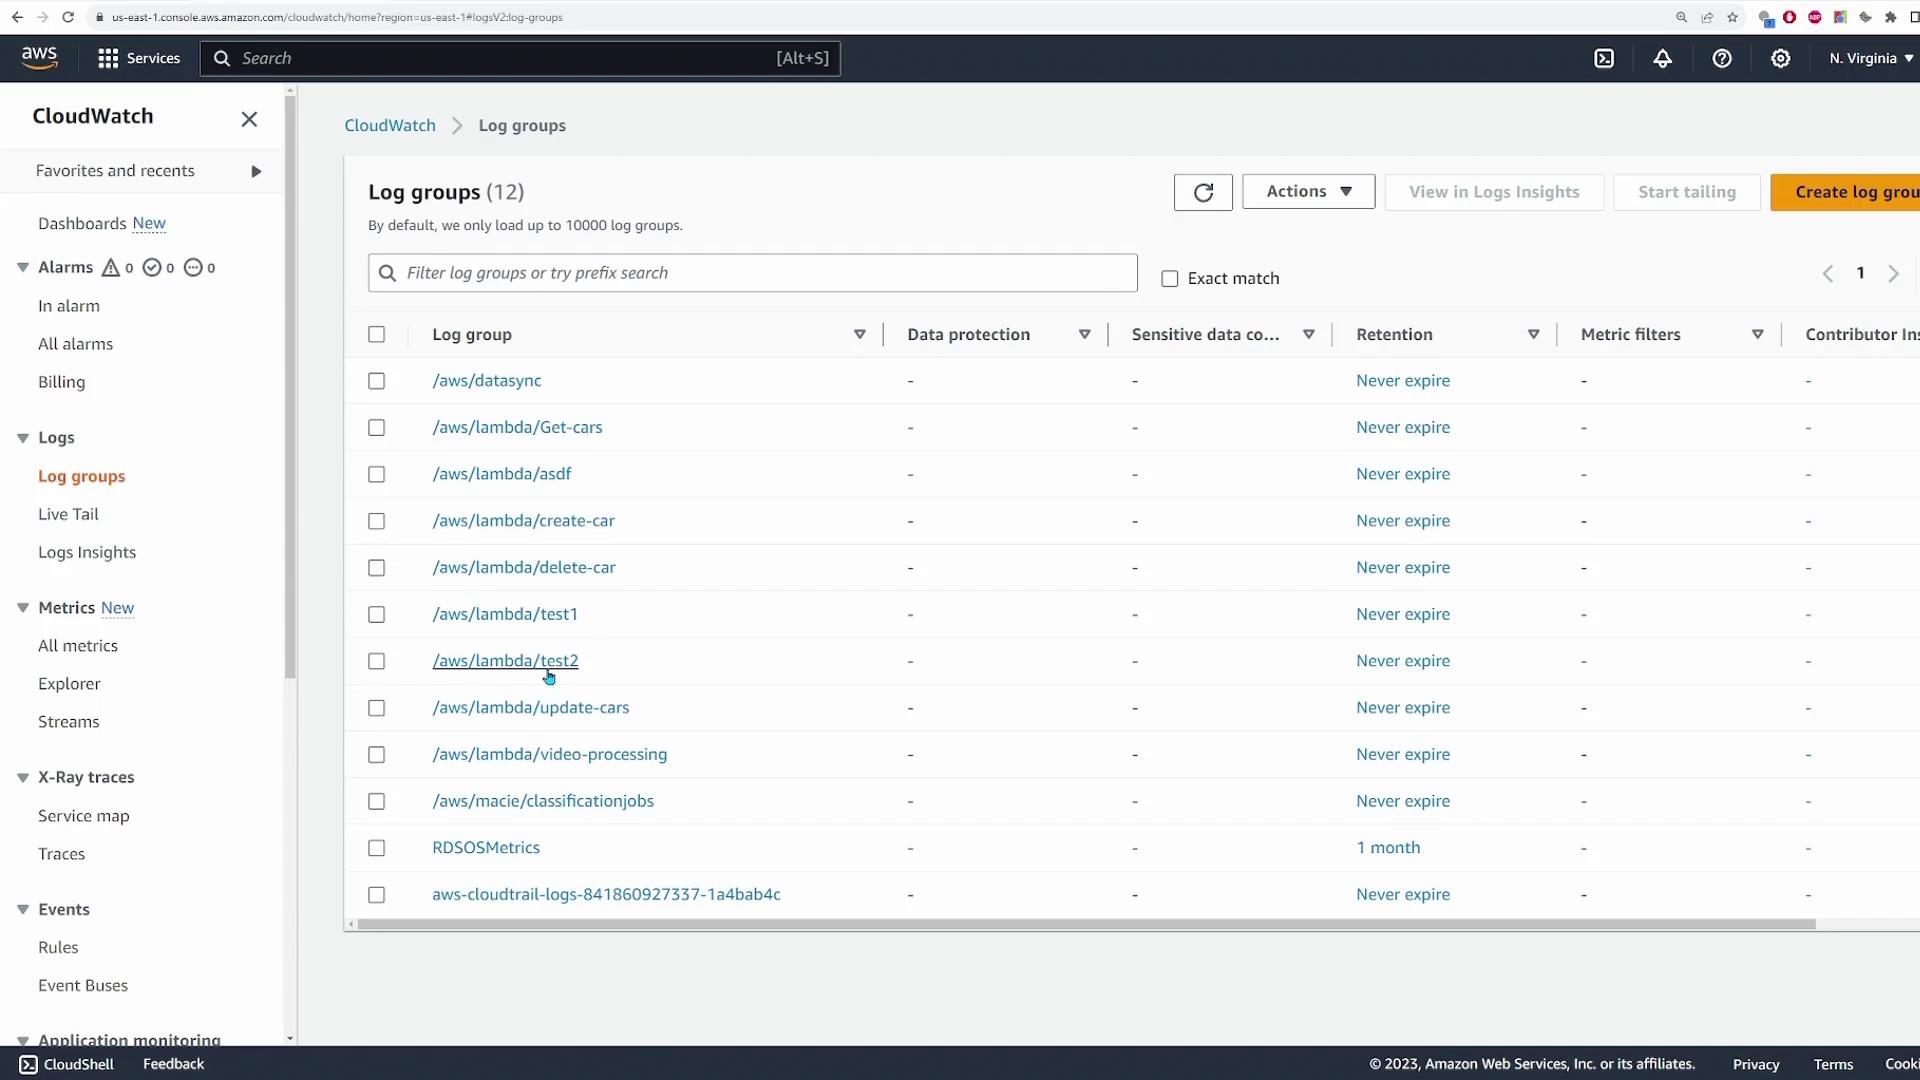Open the Actions dropdown
1920x1080 pixels.
point(1308,191)
